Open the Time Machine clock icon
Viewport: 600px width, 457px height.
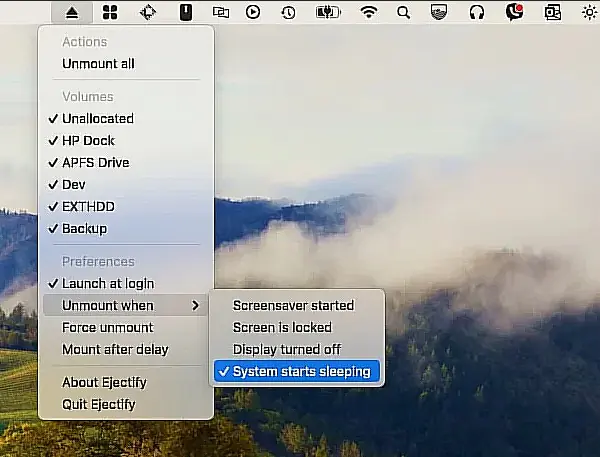[x=288, y=13]
